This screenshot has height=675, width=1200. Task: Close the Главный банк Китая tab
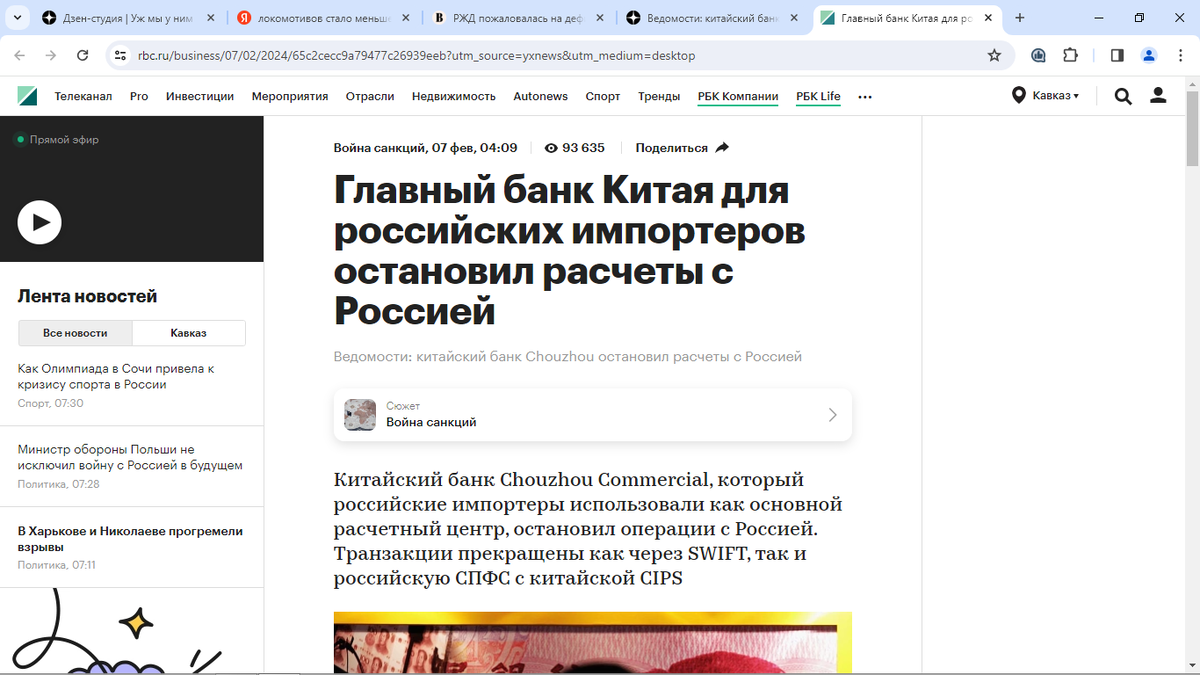pyautogui.click(x=988, y=18)
